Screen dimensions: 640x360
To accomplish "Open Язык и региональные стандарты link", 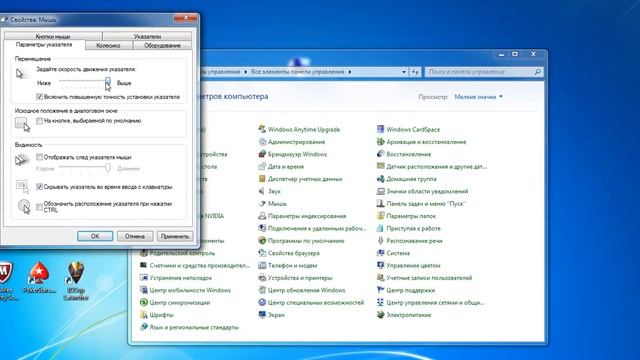I will [194, 327].
